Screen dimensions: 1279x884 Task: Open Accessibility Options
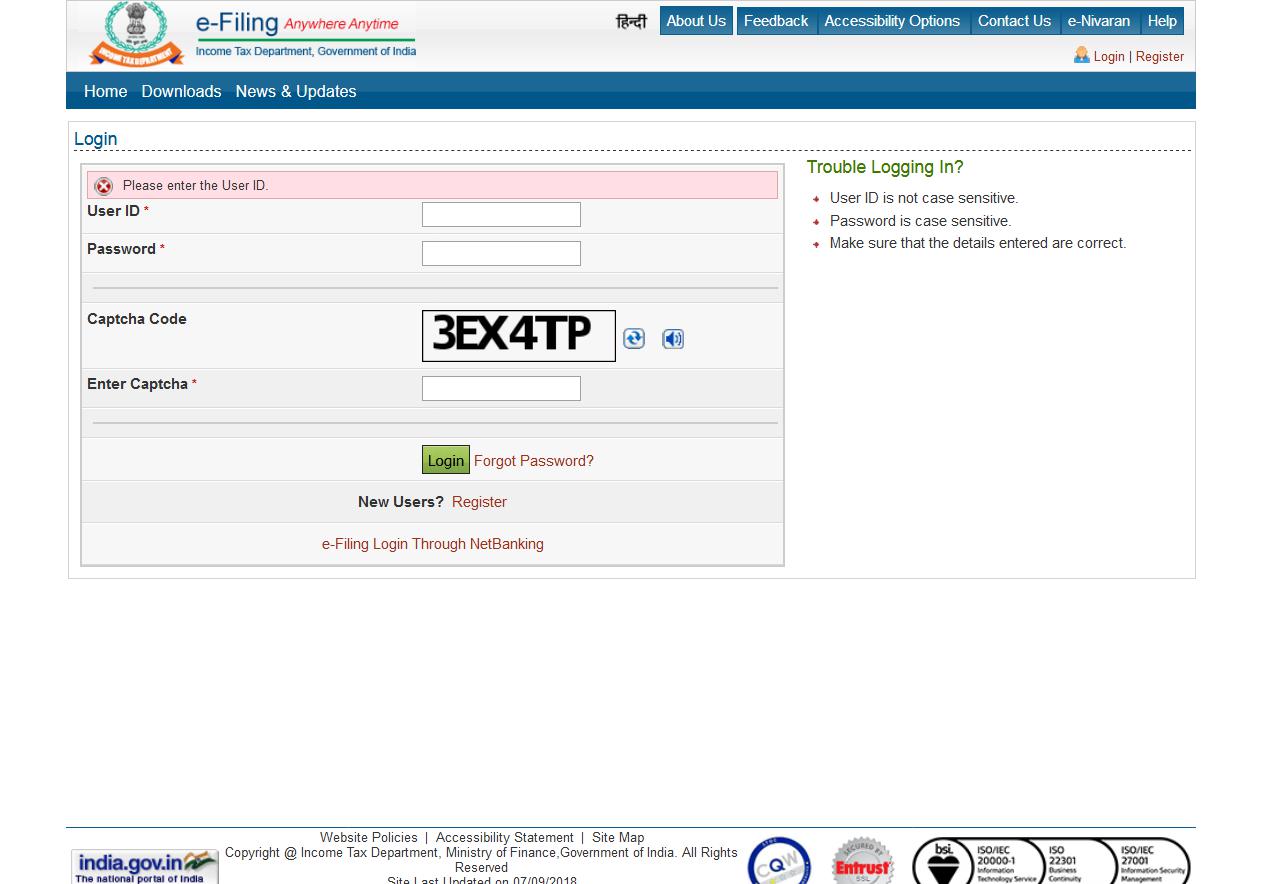pyautogui.click(x=892, y=21)
